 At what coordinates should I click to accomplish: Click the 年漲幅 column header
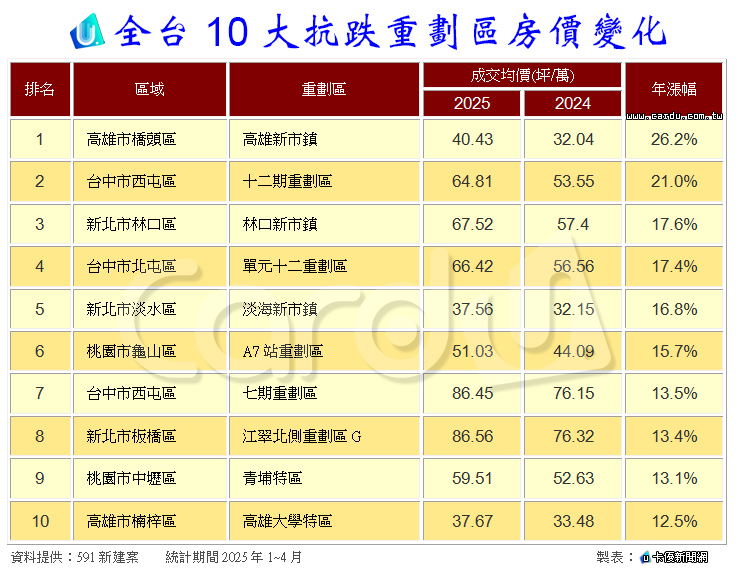pos(674,87)
